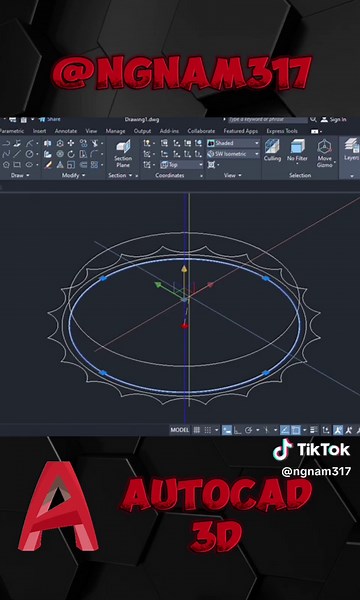Select the Rotate tool in Modify panel
The height and width of the screenshot is (600, 360).
point(71,154)
